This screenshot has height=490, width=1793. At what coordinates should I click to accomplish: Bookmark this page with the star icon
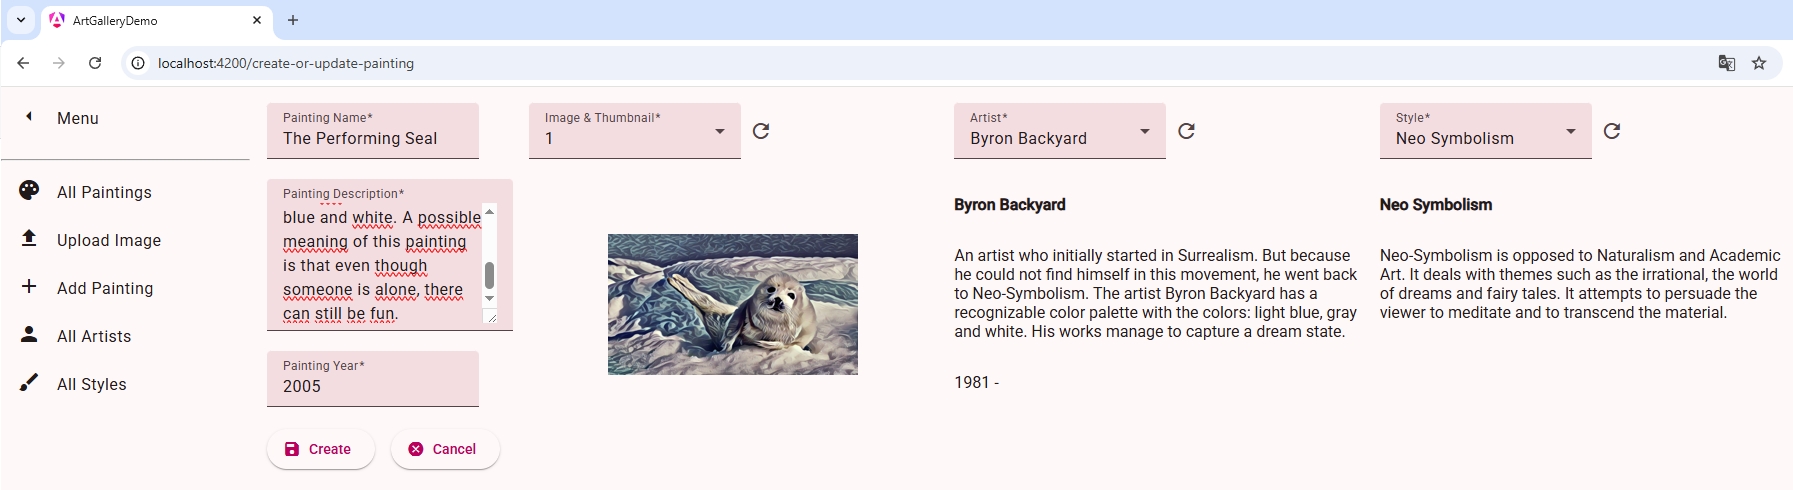1759,63
